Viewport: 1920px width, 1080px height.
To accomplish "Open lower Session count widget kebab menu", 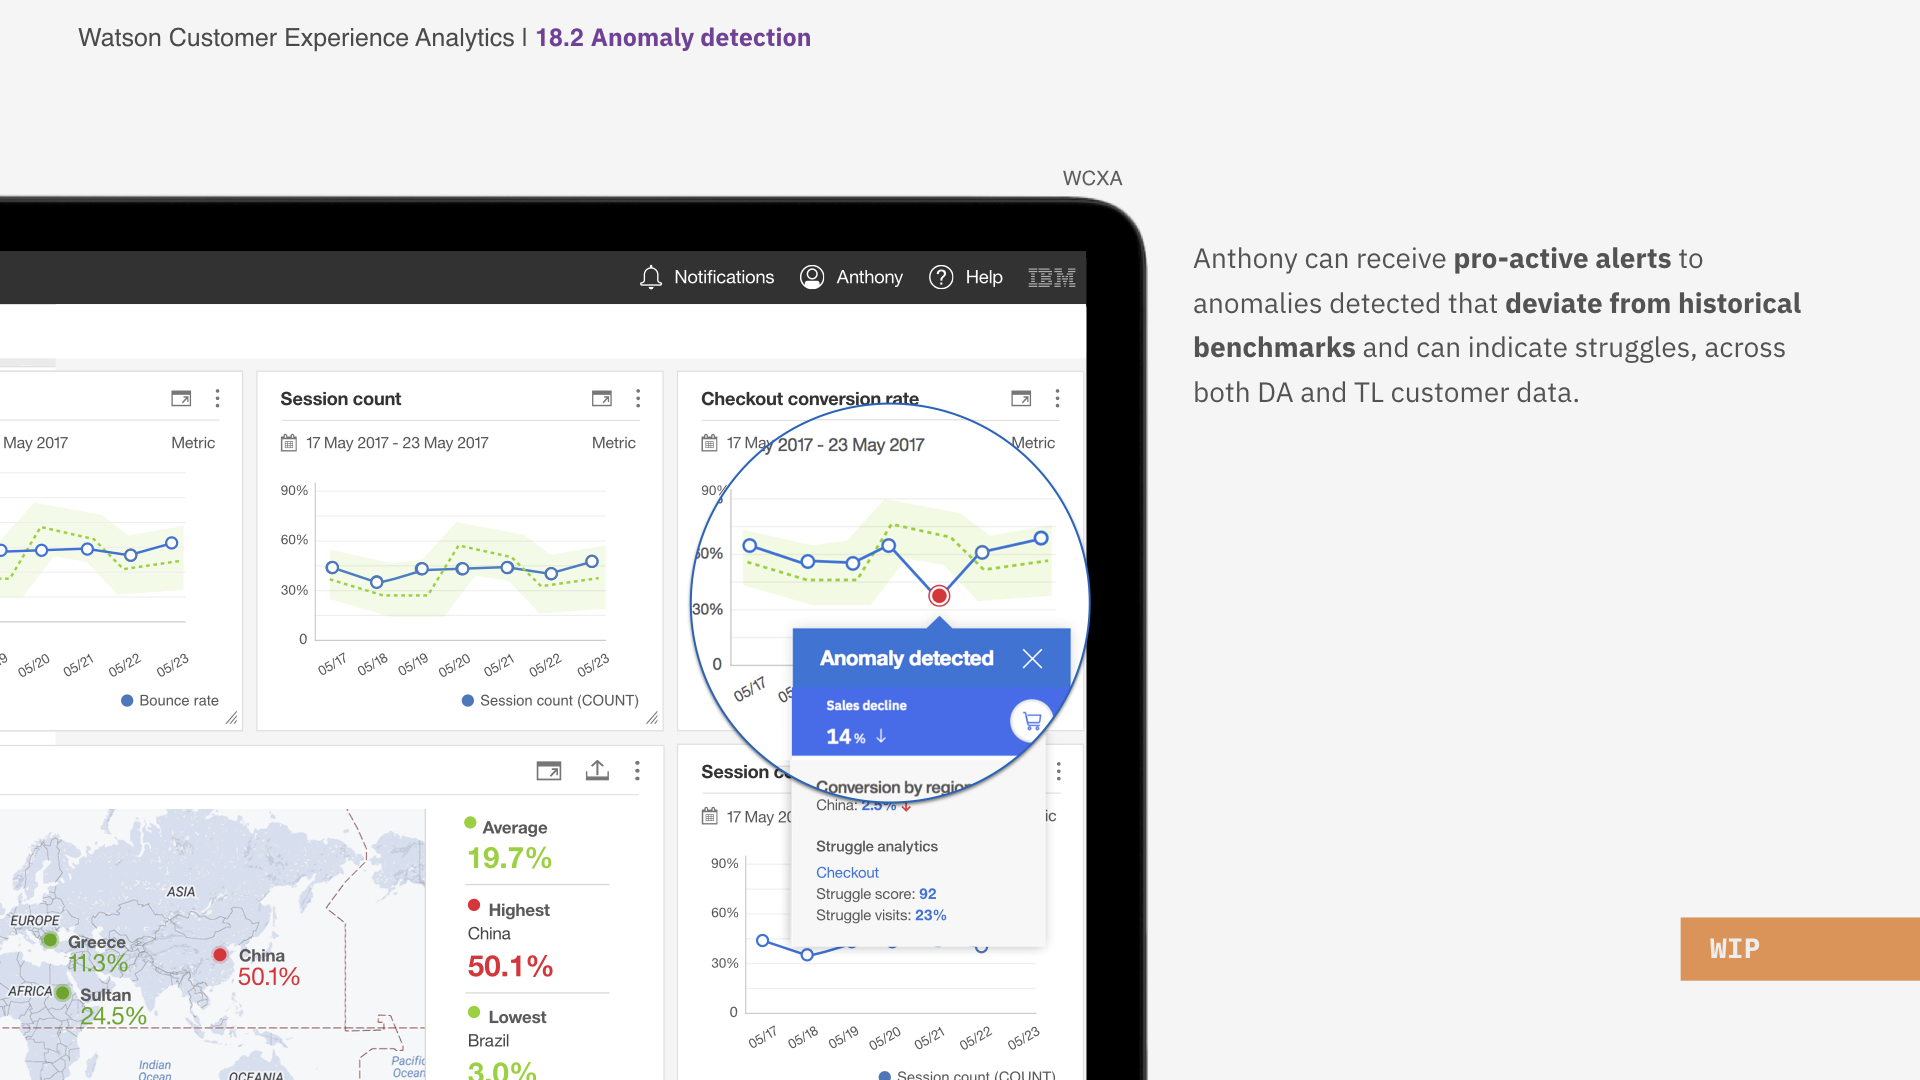I will coord(1058,772).
